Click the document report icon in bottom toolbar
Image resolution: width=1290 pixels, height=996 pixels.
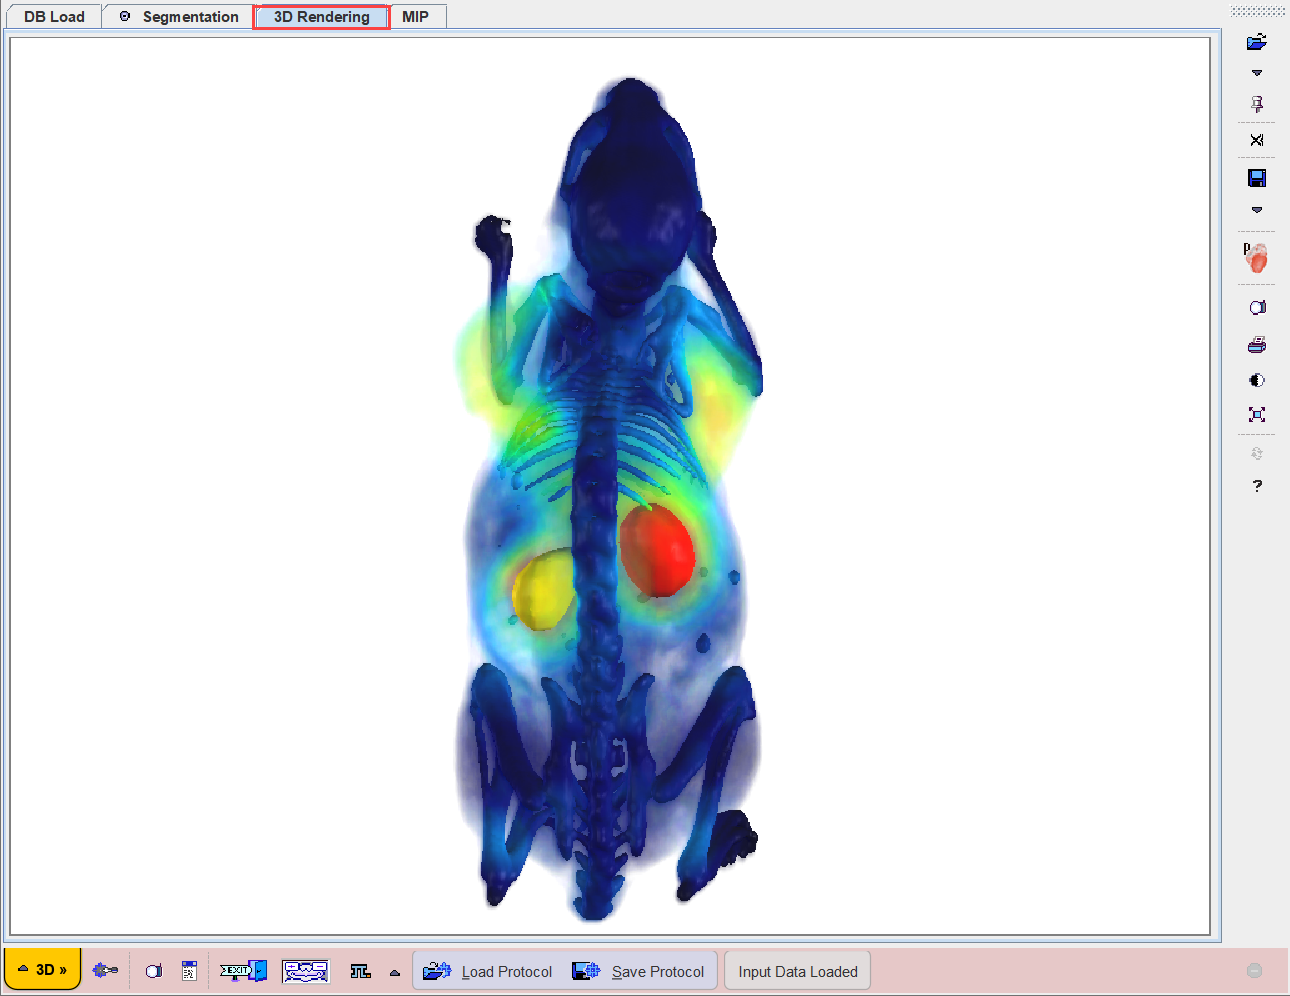coord(189,971)
